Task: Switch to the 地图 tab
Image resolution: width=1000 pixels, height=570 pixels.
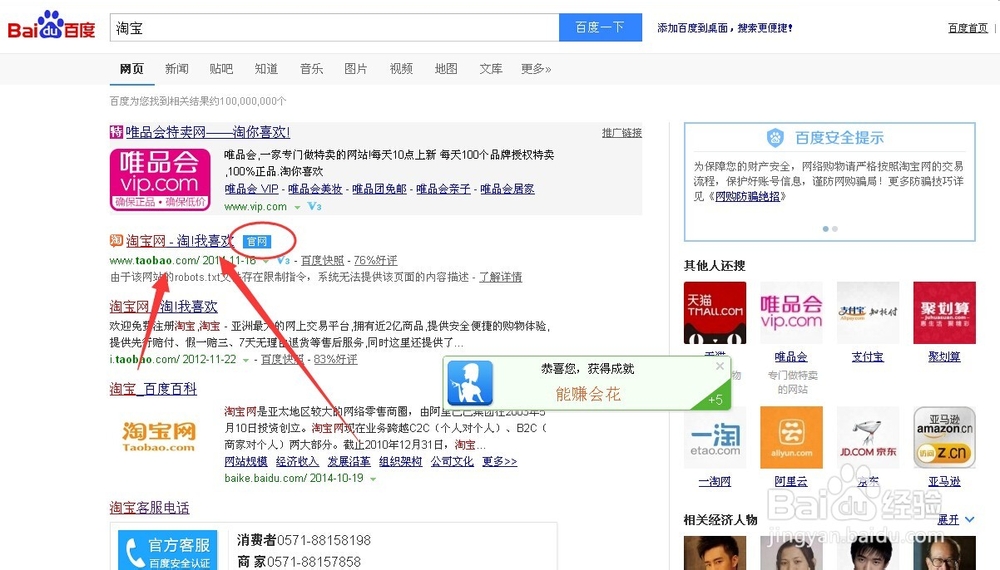Action: 446,69
